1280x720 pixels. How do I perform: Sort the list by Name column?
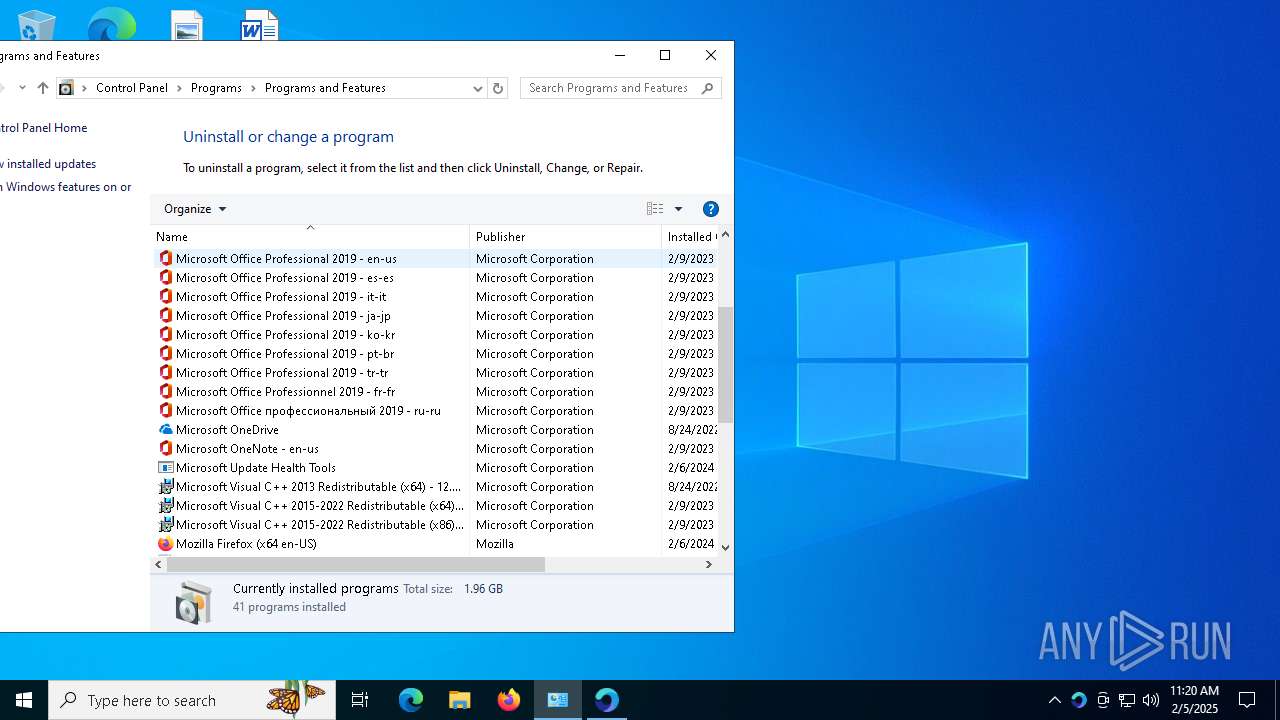pyautogui.click(x=310, y=236)
